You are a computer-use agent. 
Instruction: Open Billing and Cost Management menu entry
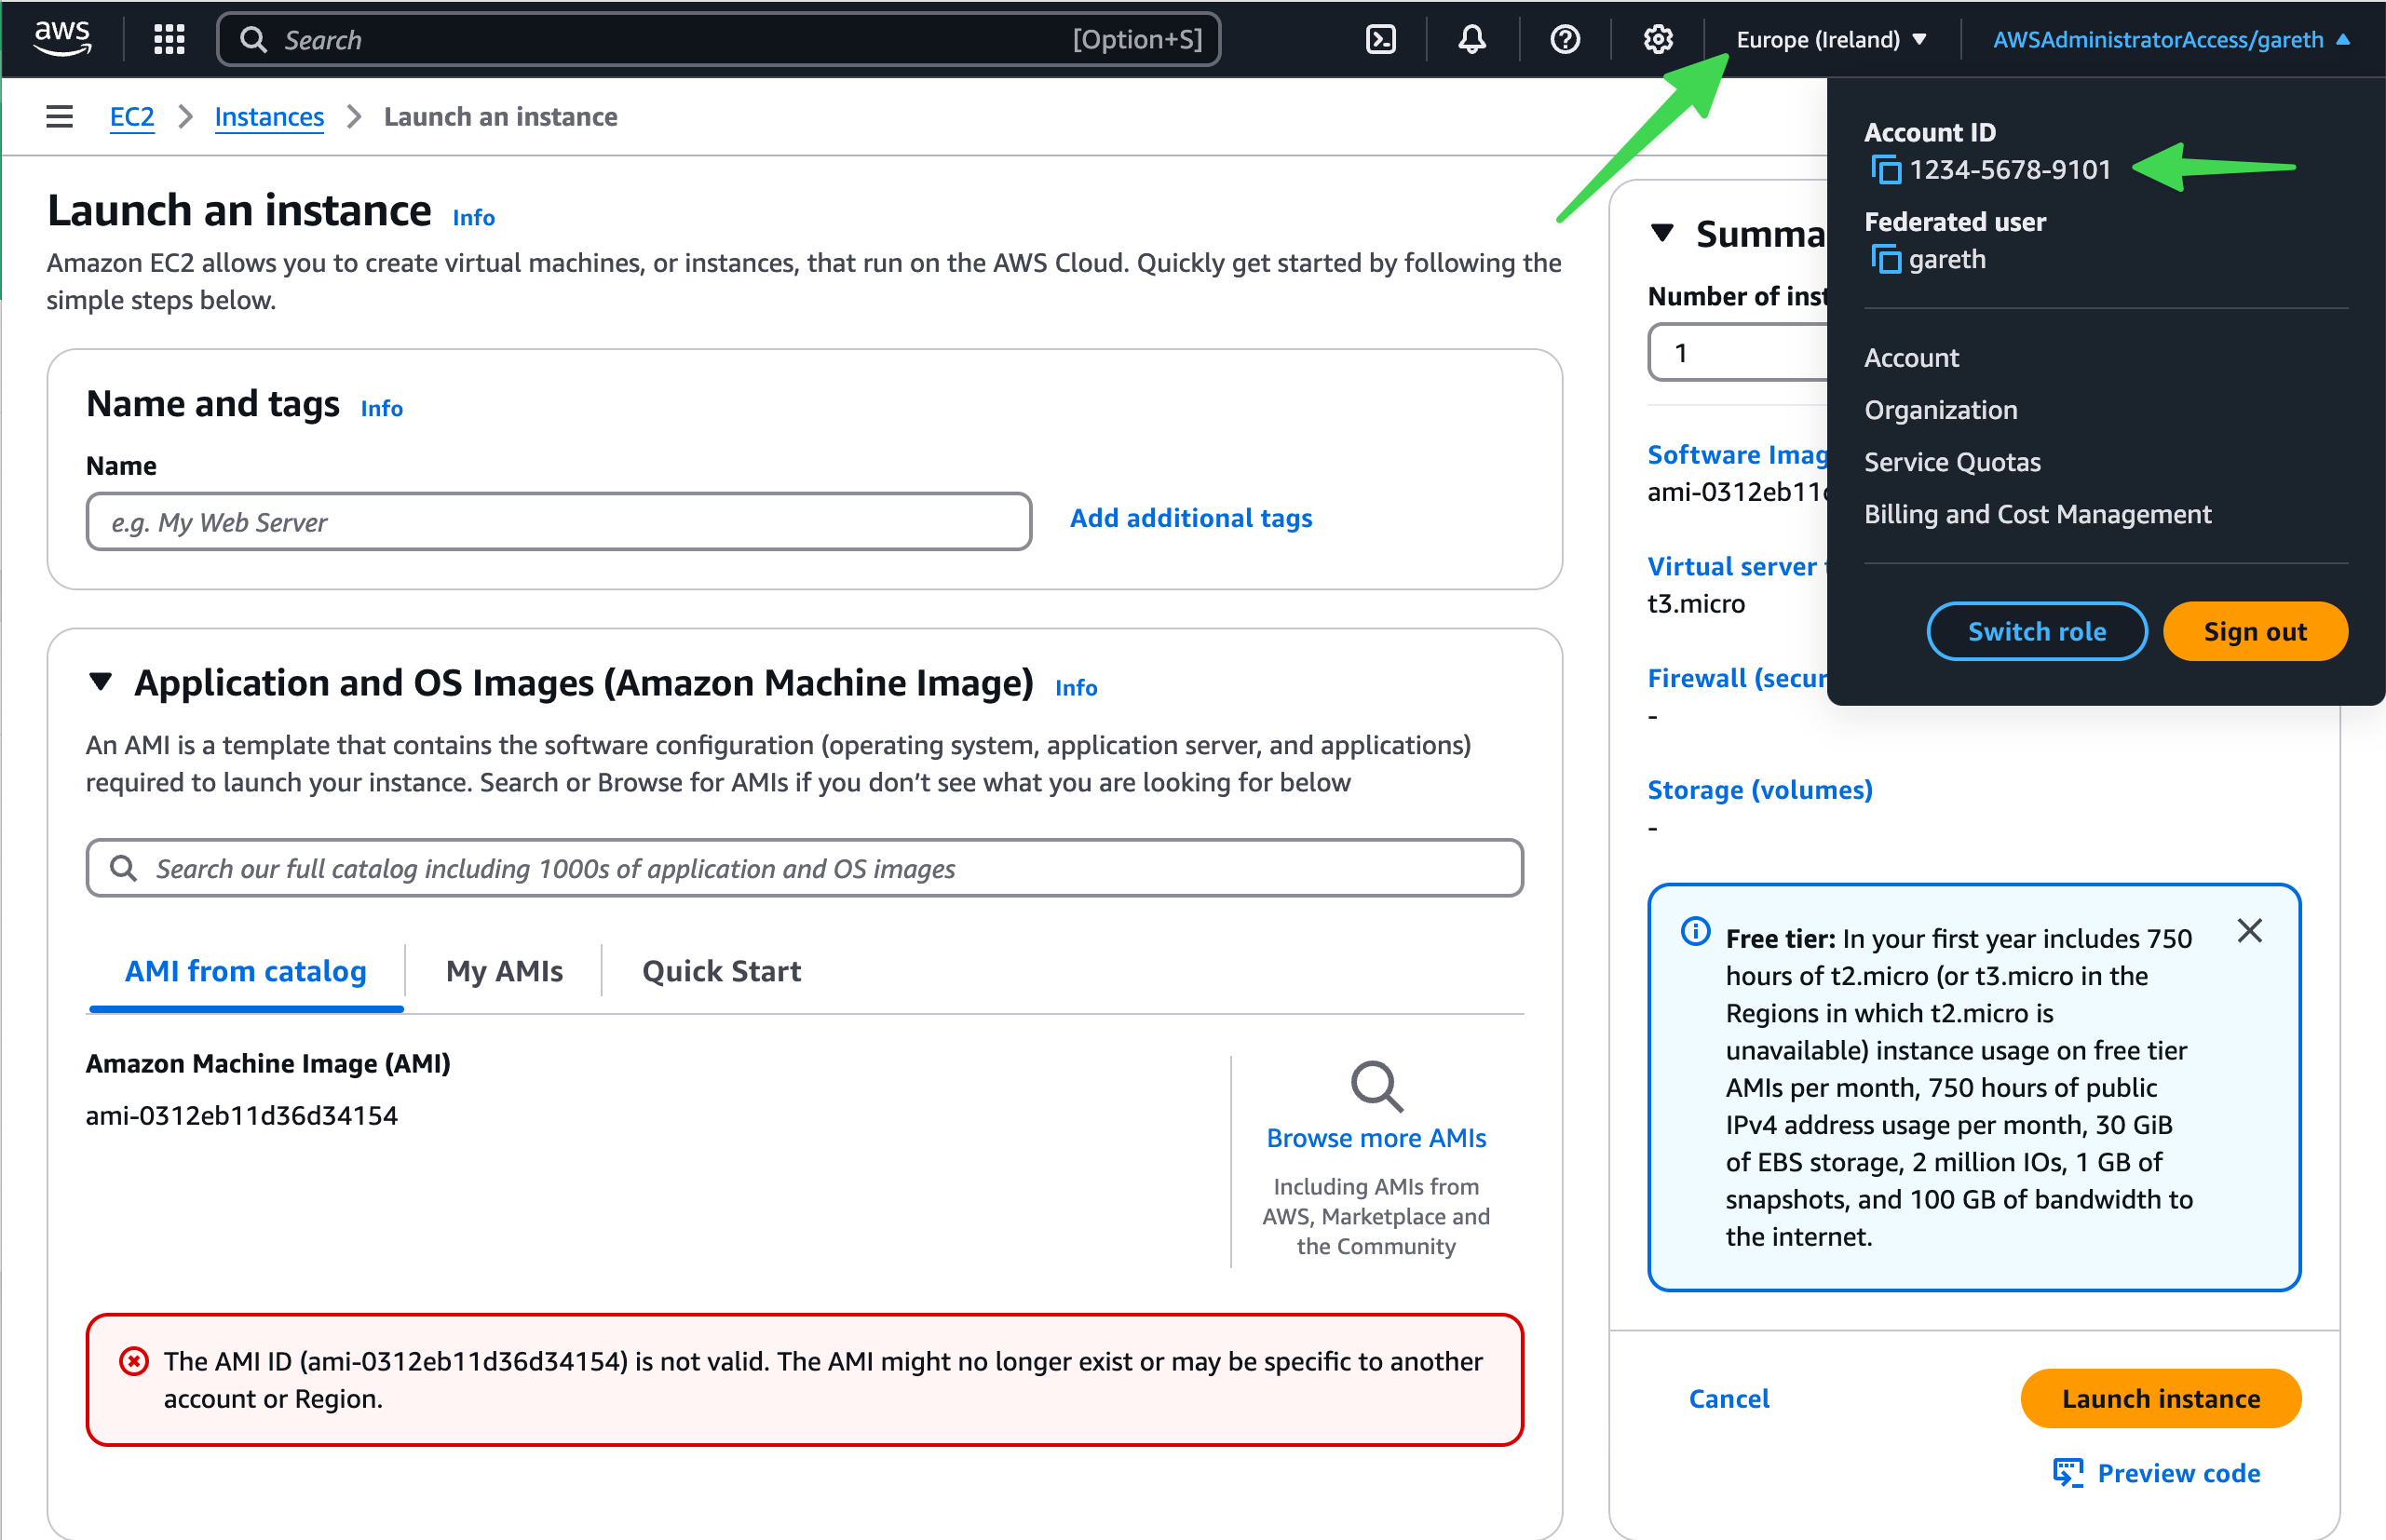(2037, 514)
